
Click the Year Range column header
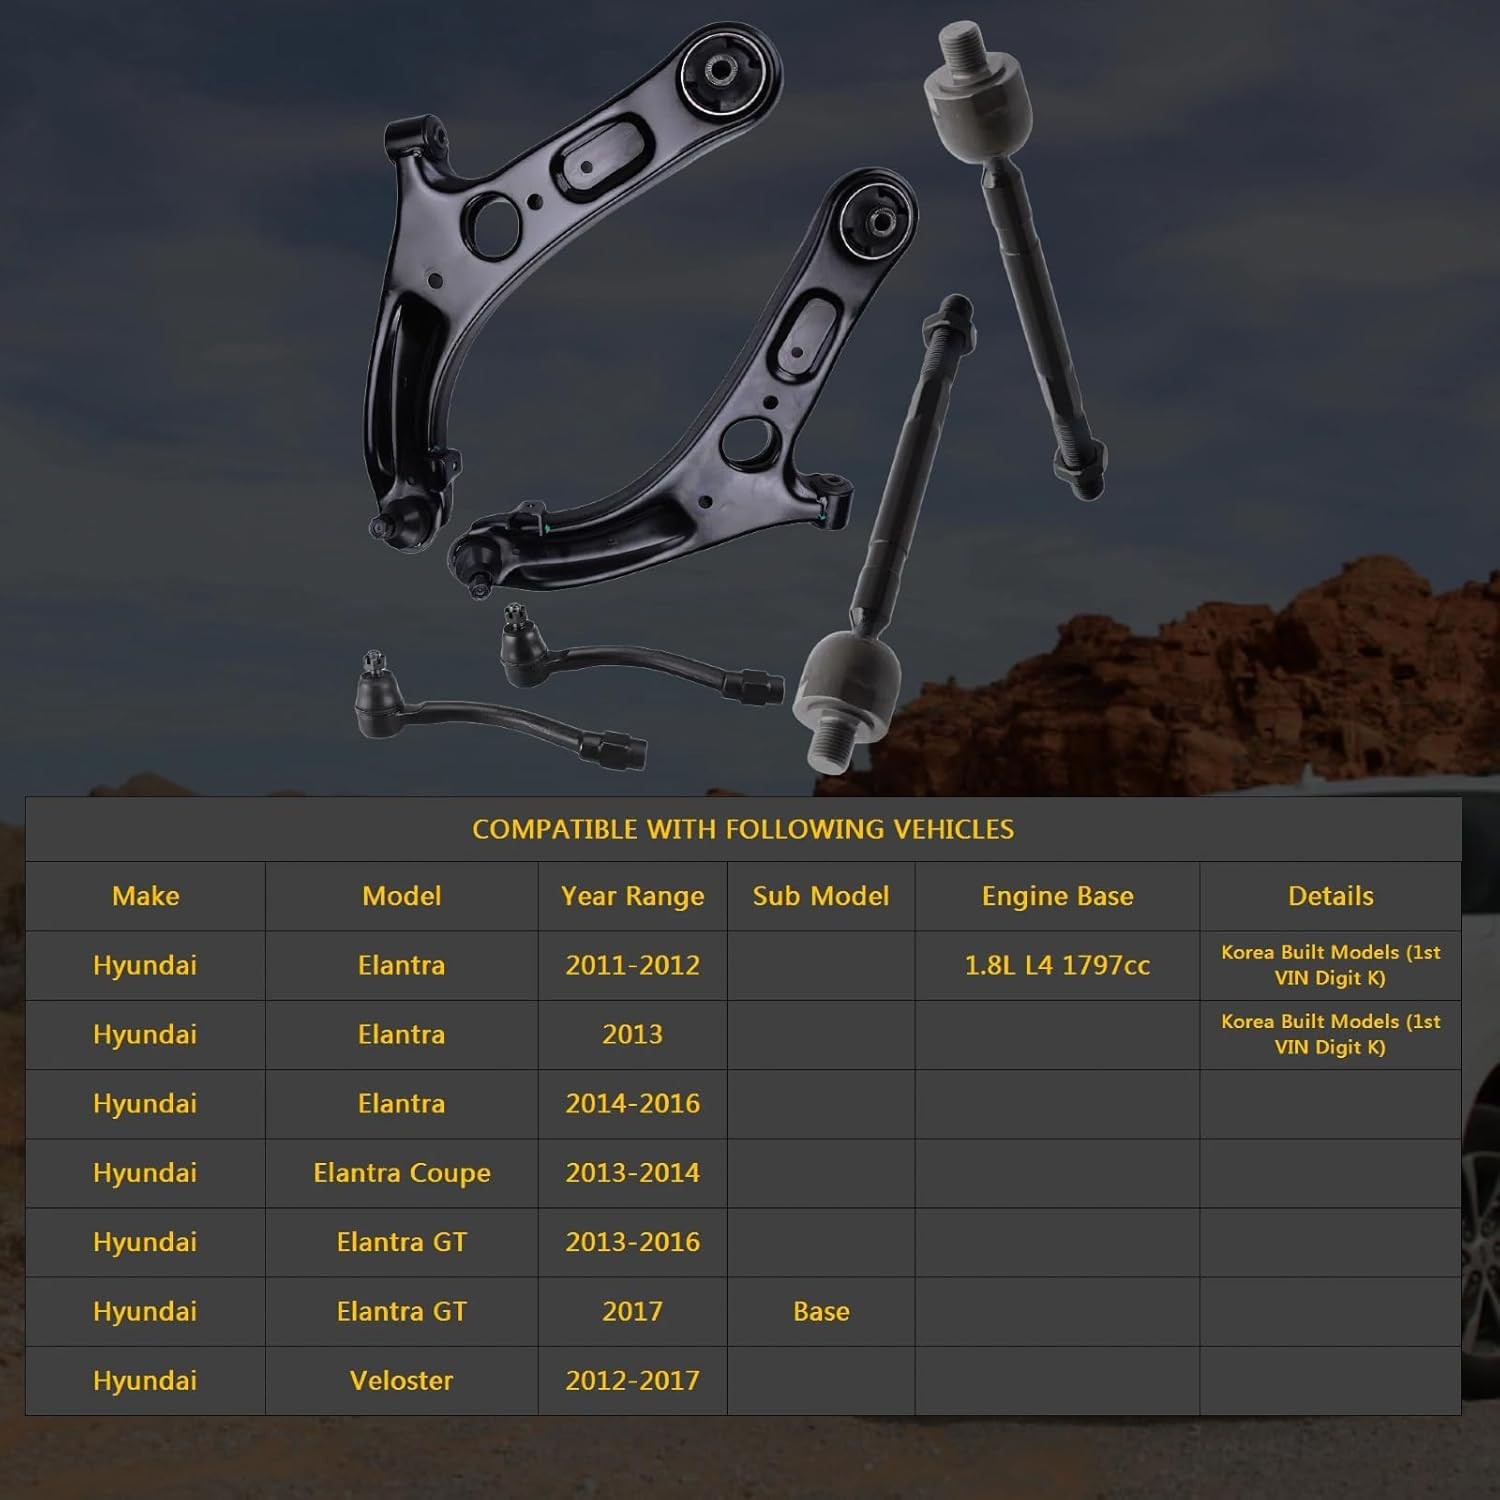click(x=633, y=896)
